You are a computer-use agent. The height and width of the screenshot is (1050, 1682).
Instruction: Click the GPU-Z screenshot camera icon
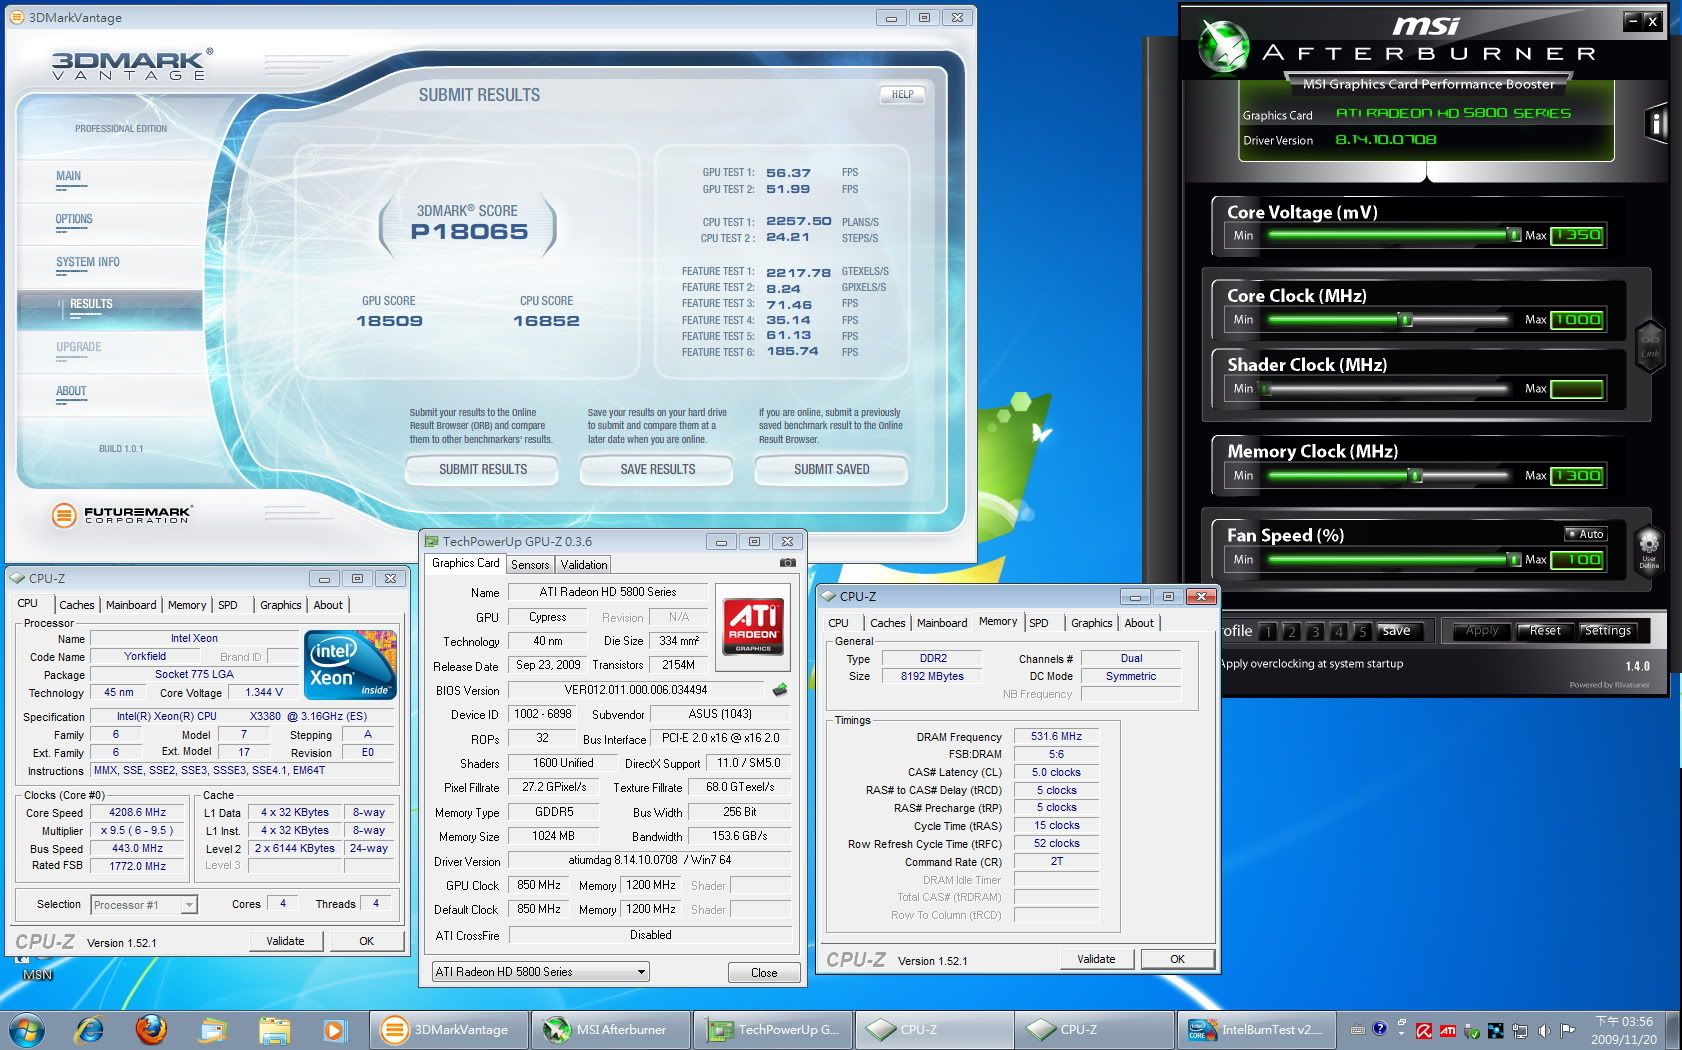click(788, 563)
